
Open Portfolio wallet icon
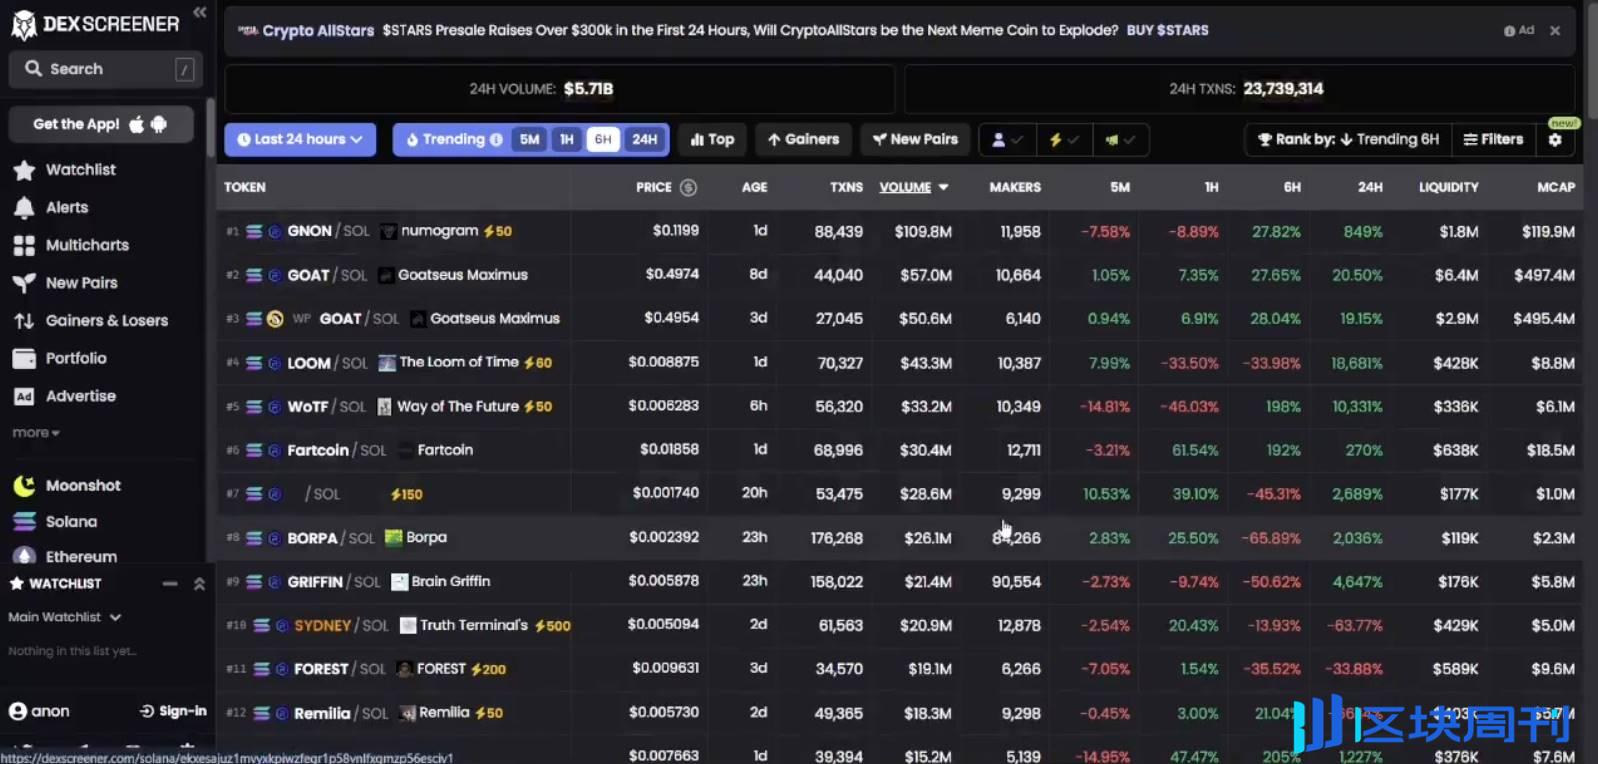[x=24, y=358]
